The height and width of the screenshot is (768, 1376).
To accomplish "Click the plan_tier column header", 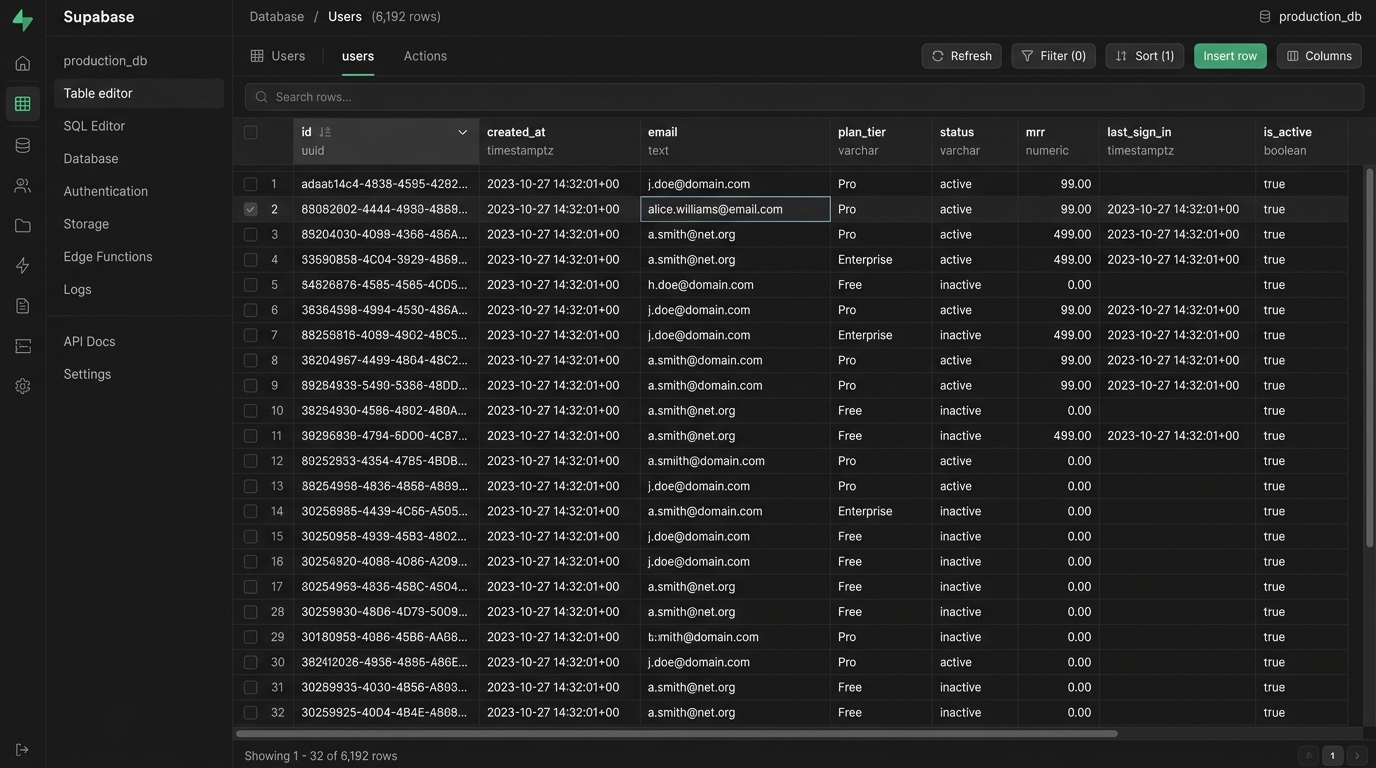I will (x=881, y=141).
